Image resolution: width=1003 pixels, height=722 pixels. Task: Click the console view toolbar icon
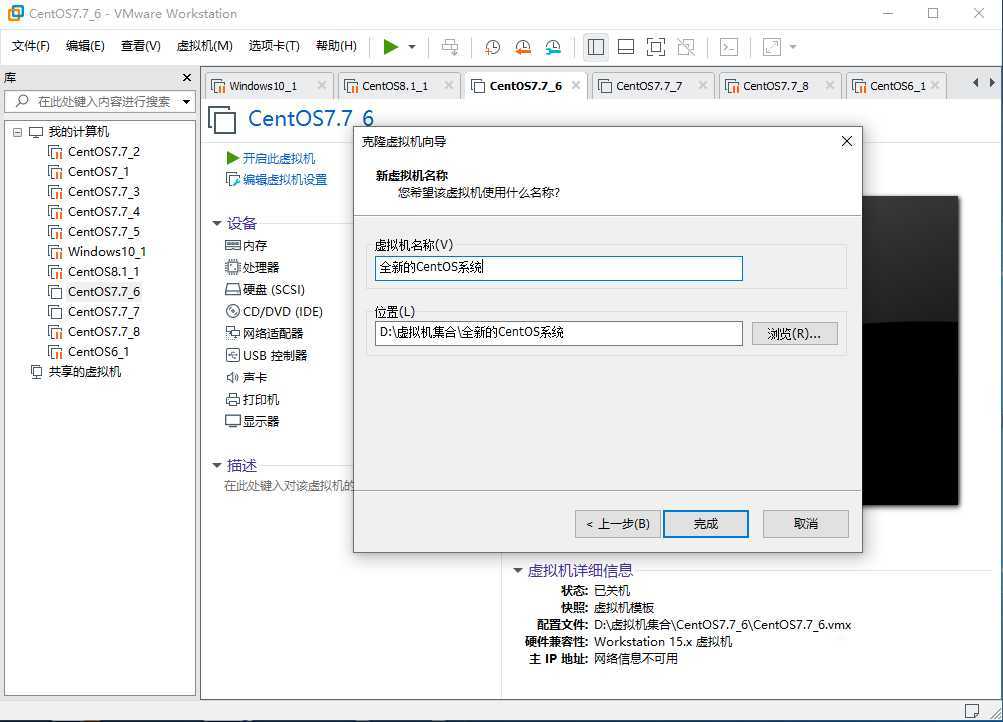point(729,47)
